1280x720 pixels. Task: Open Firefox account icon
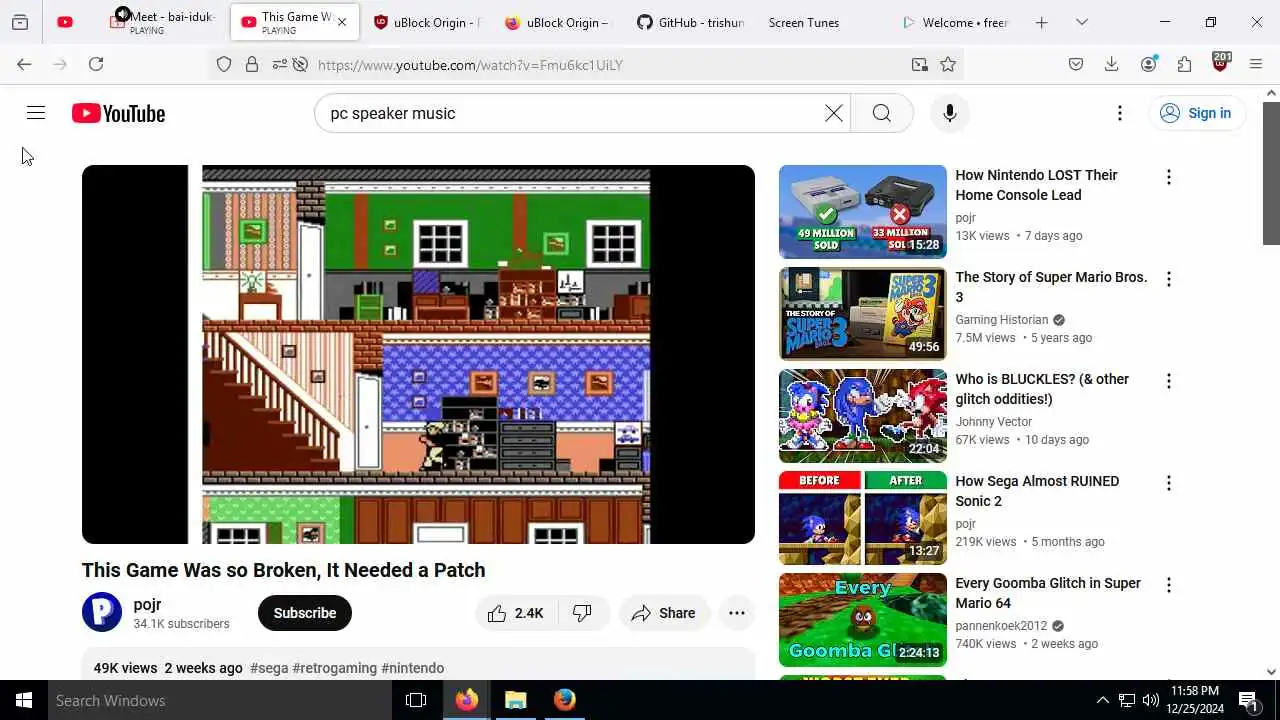tap(1148, 64)
